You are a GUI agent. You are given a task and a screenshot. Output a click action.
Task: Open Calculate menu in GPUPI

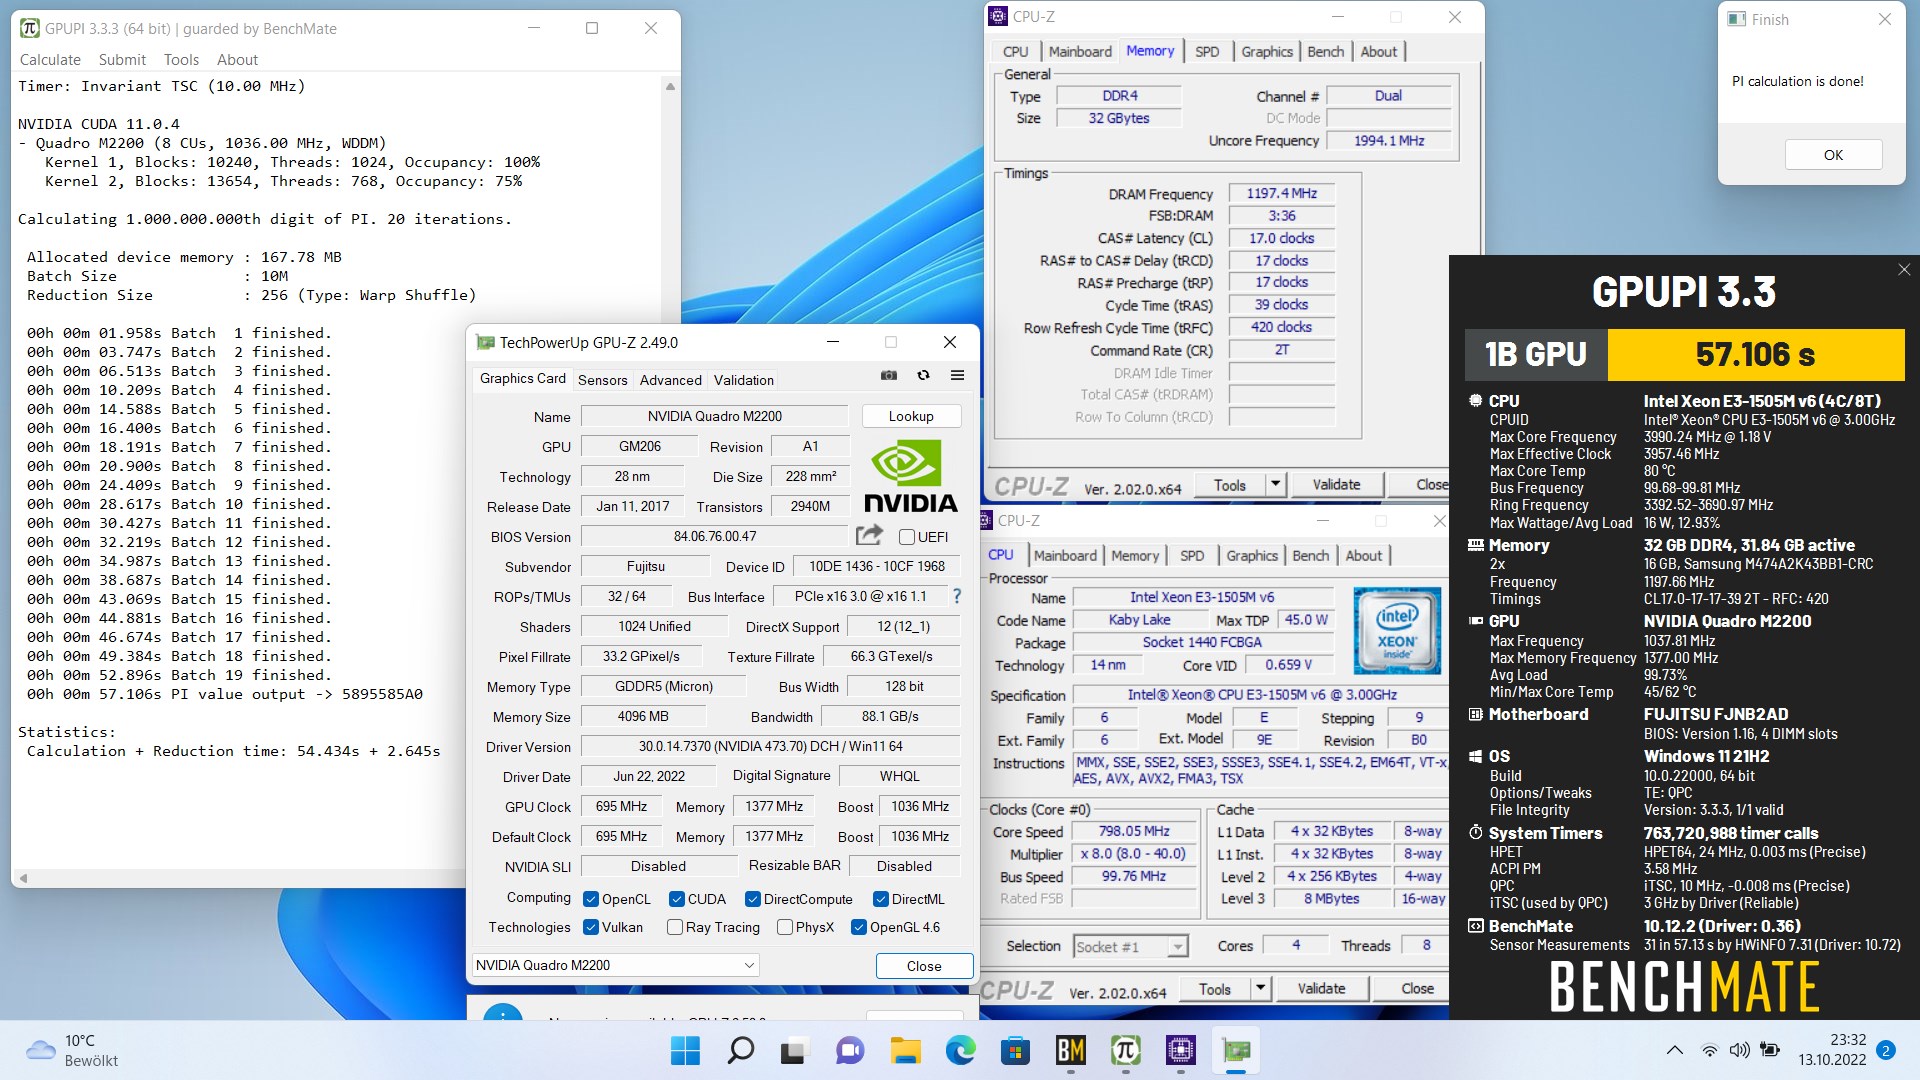[50, 60]
